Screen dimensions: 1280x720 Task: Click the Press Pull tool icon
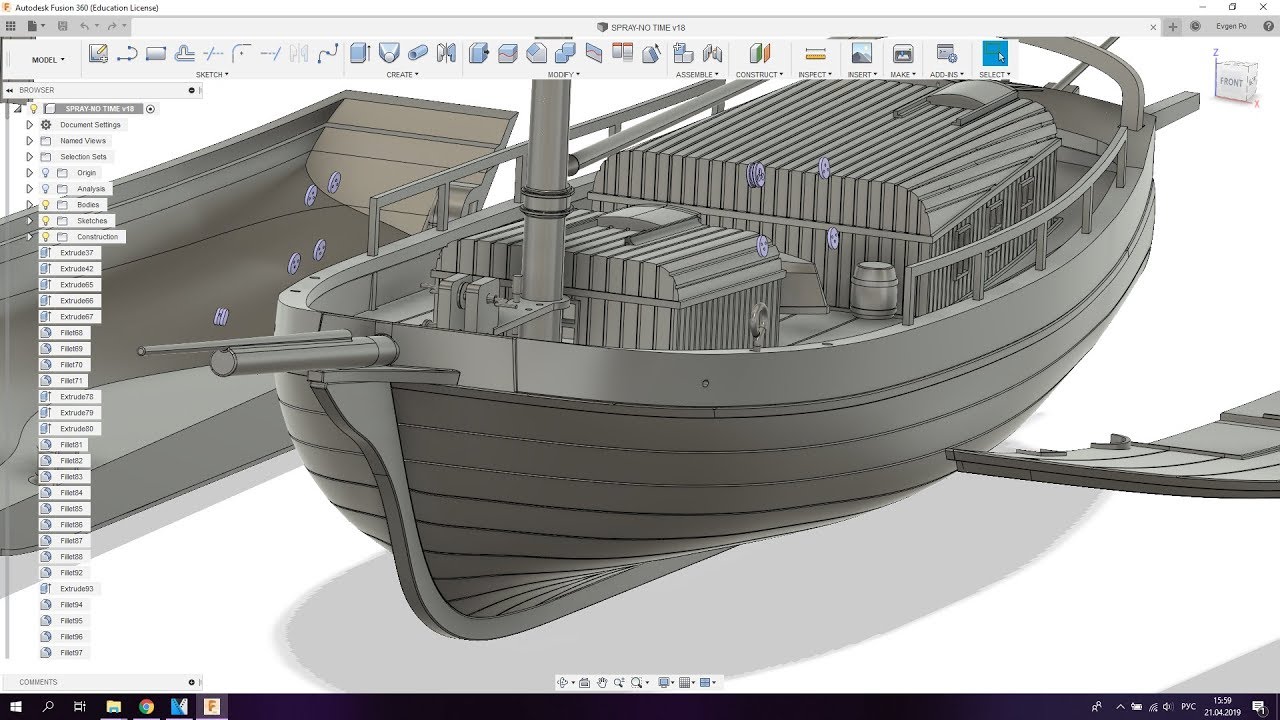tap(479, 53)
